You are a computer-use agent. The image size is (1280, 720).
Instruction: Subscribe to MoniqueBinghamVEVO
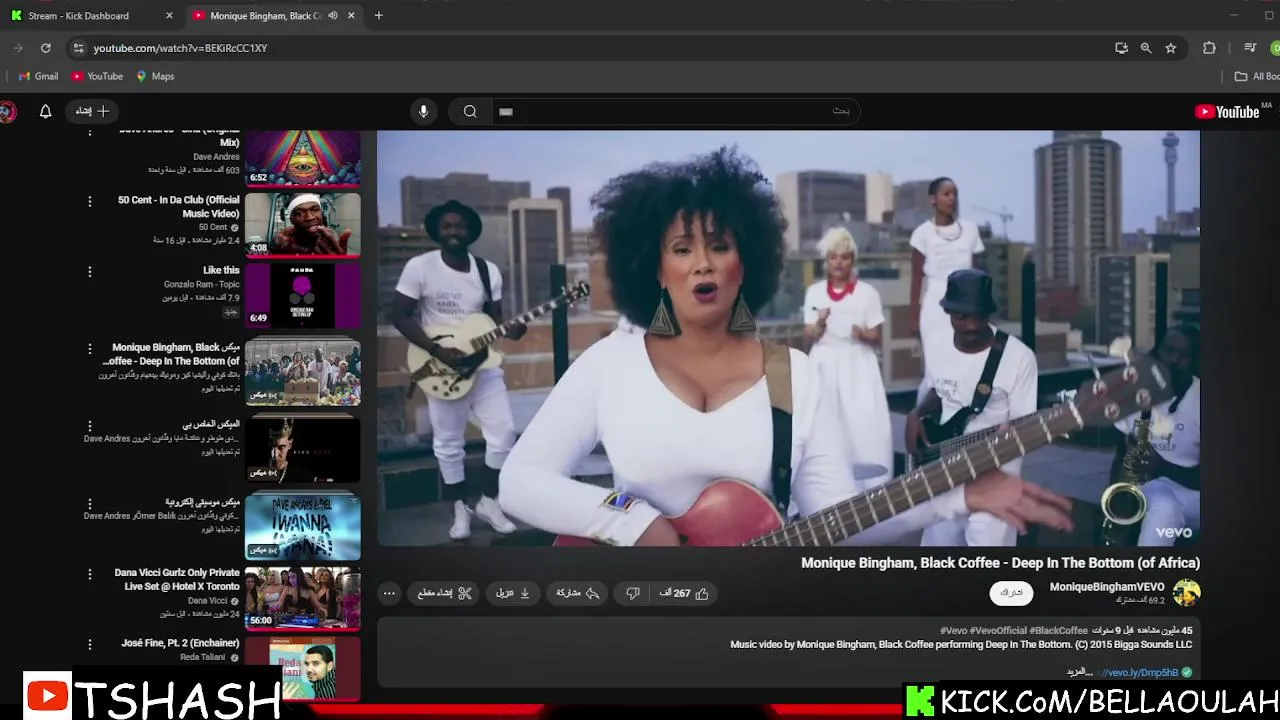click(1011, 593)
